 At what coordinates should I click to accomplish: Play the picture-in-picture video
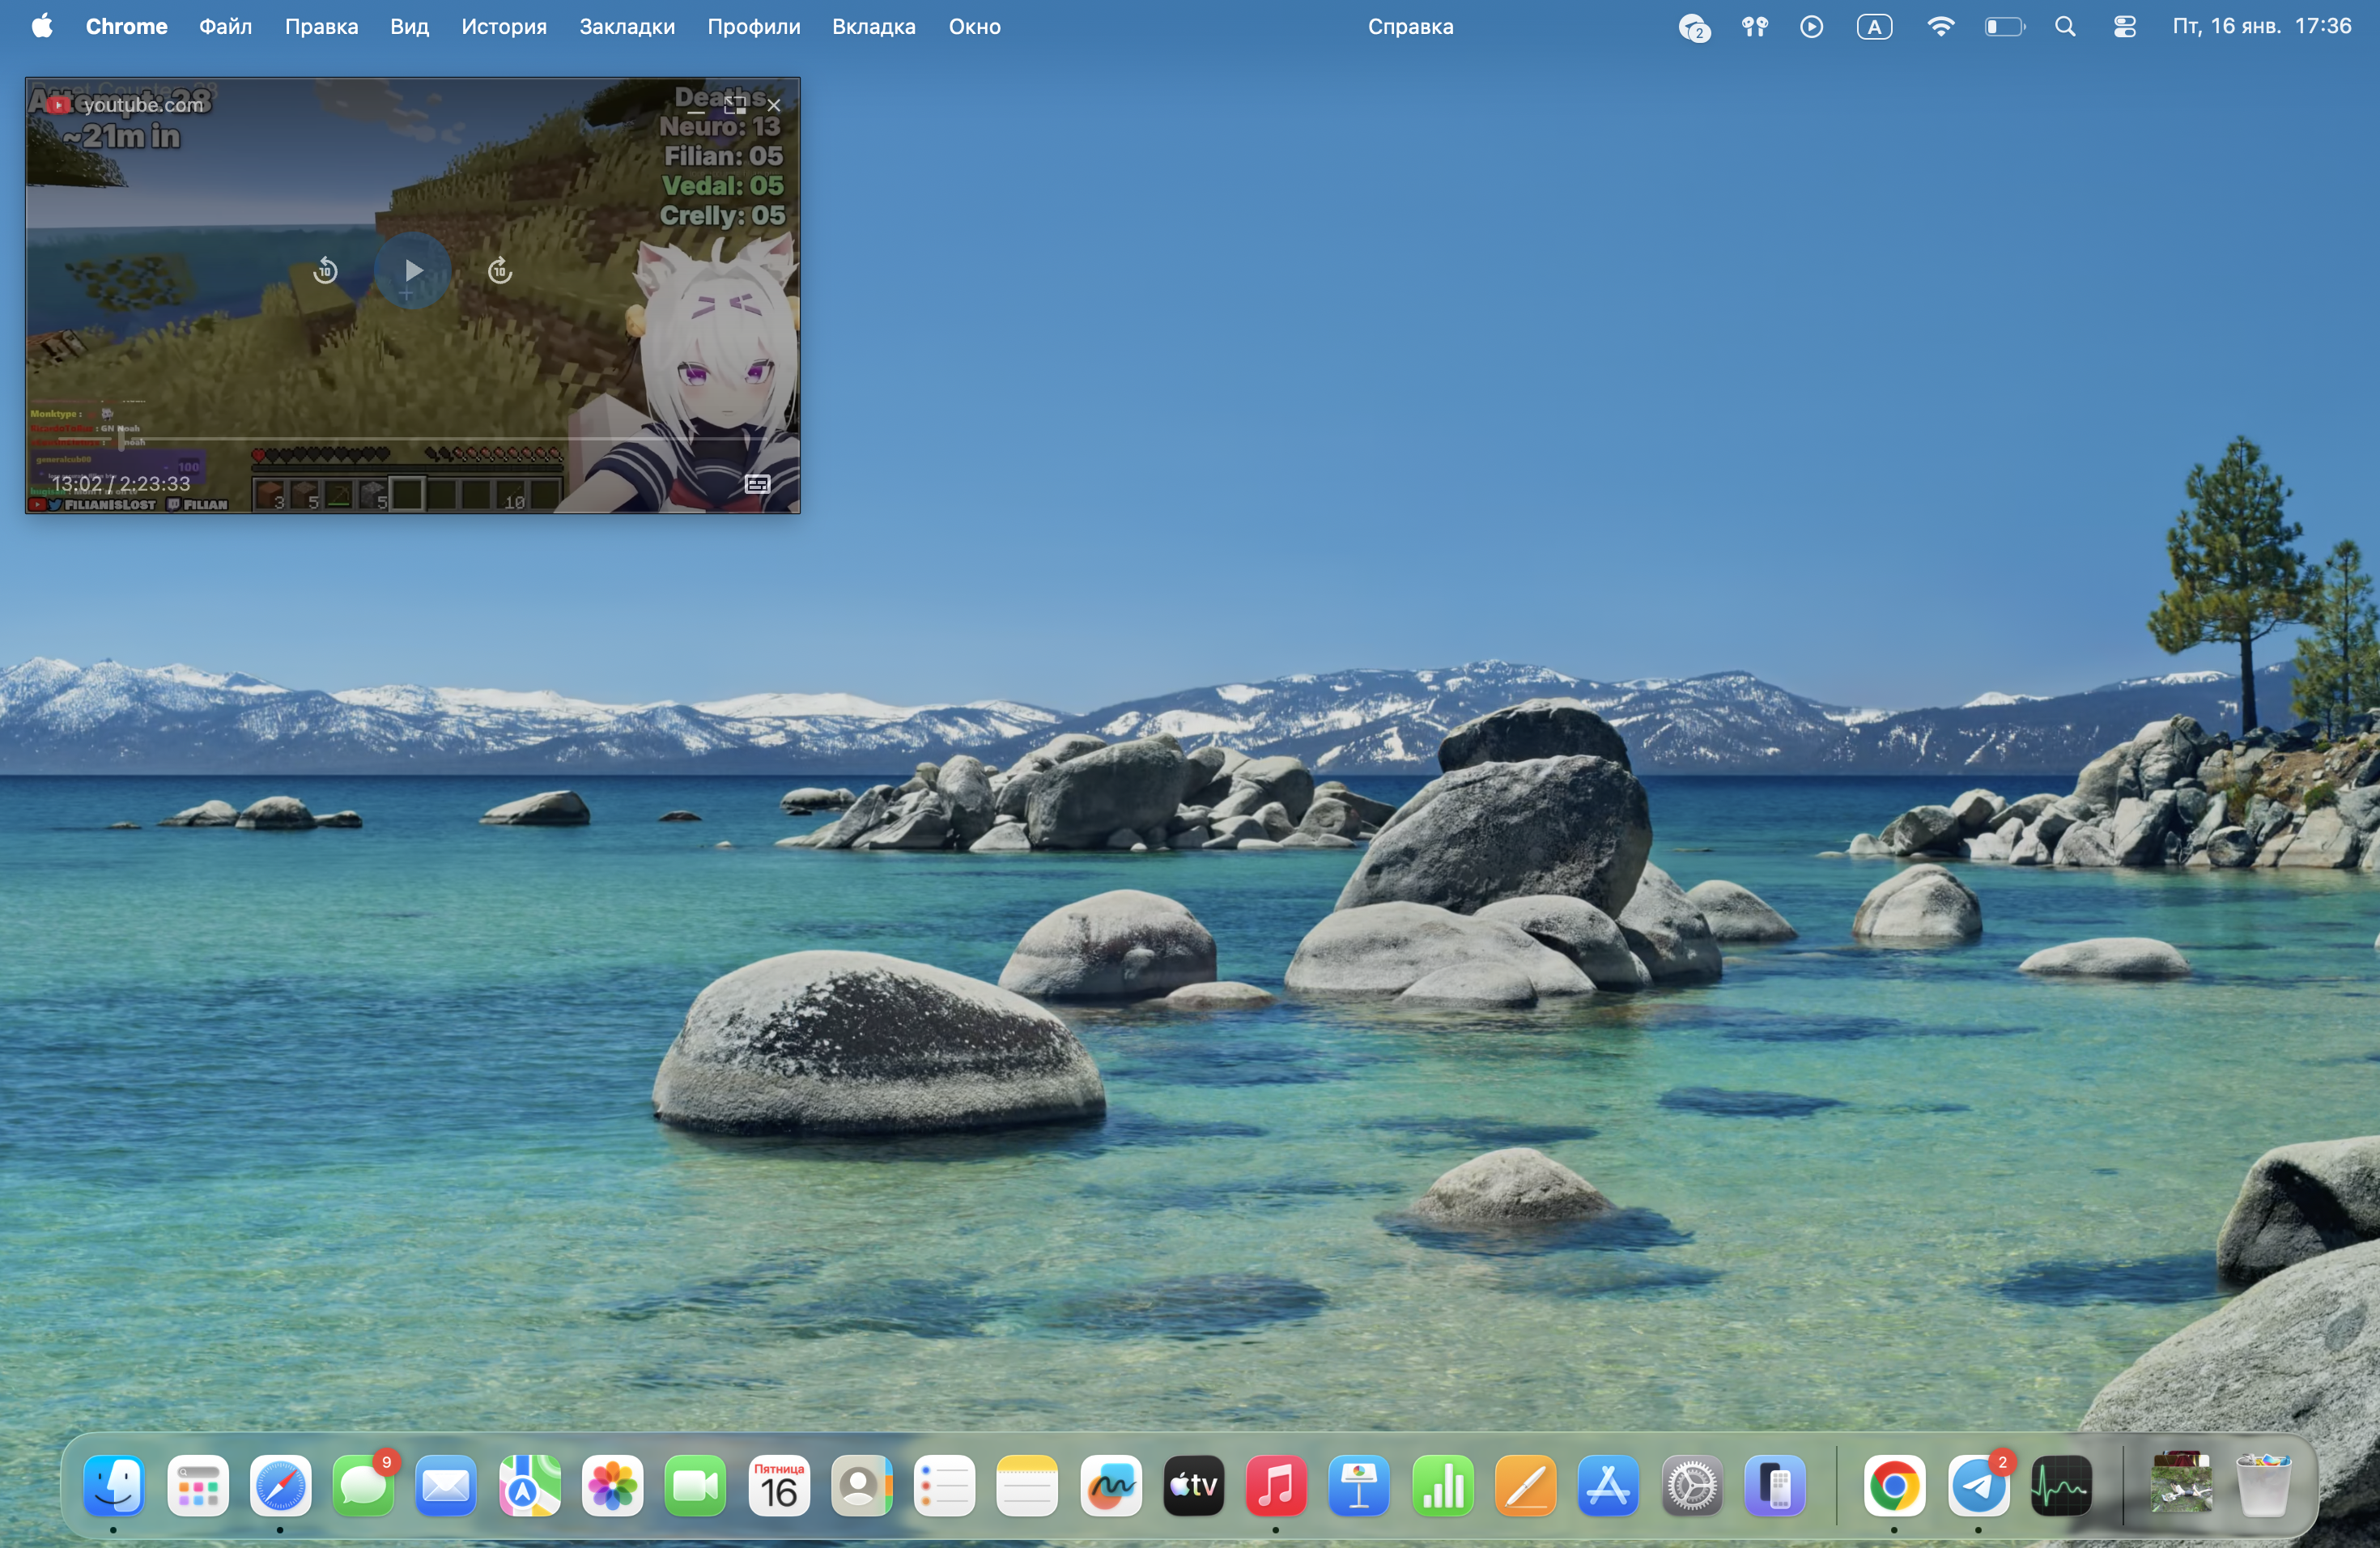[x=412, y=270]
